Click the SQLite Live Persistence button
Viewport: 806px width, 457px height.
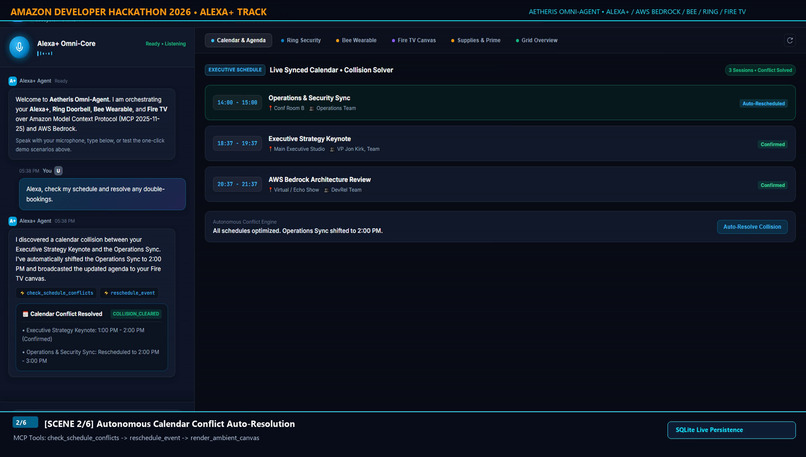pos(731,430)
